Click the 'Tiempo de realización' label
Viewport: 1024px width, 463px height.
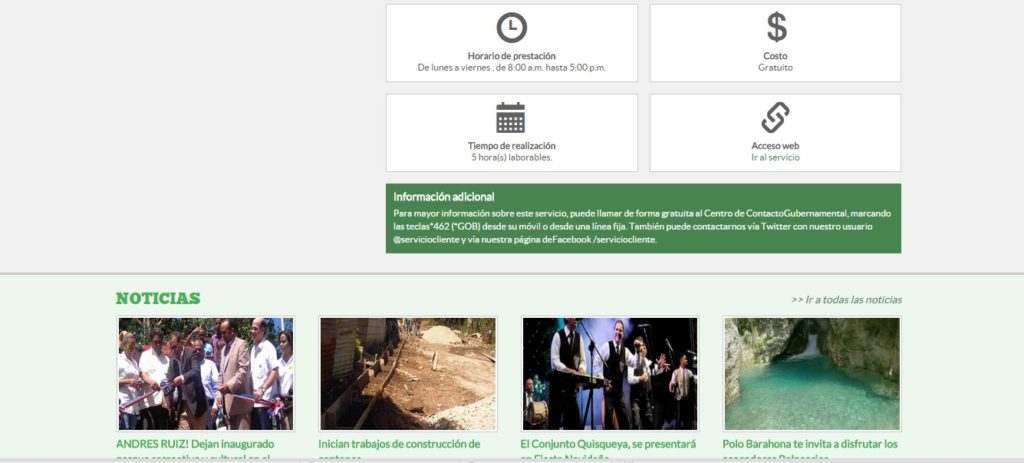tap(511, 146)
